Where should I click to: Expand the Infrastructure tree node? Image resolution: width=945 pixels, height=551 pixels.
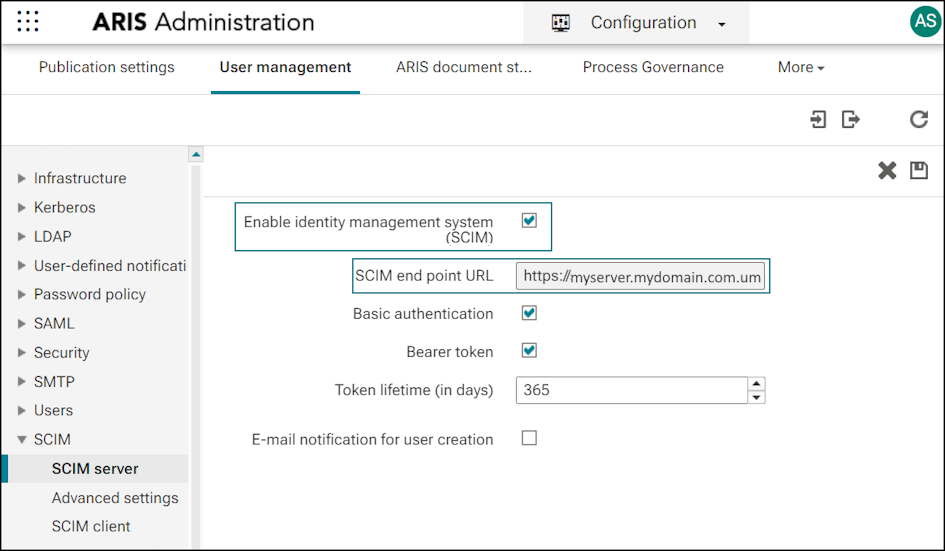pyautogui.click(x=22, y=178)
